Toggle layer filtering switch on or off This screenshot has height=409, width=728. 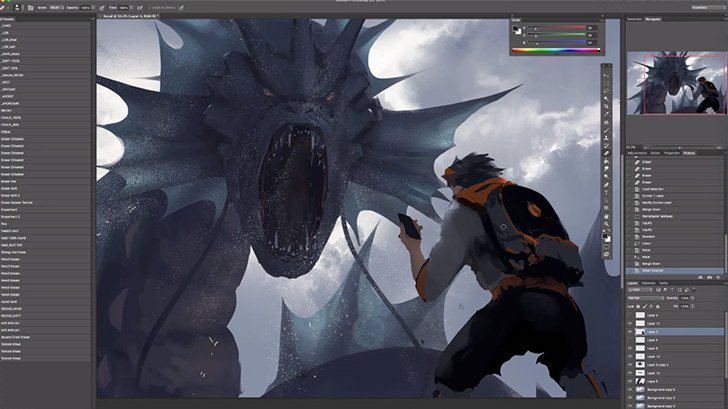coord(694,289)
